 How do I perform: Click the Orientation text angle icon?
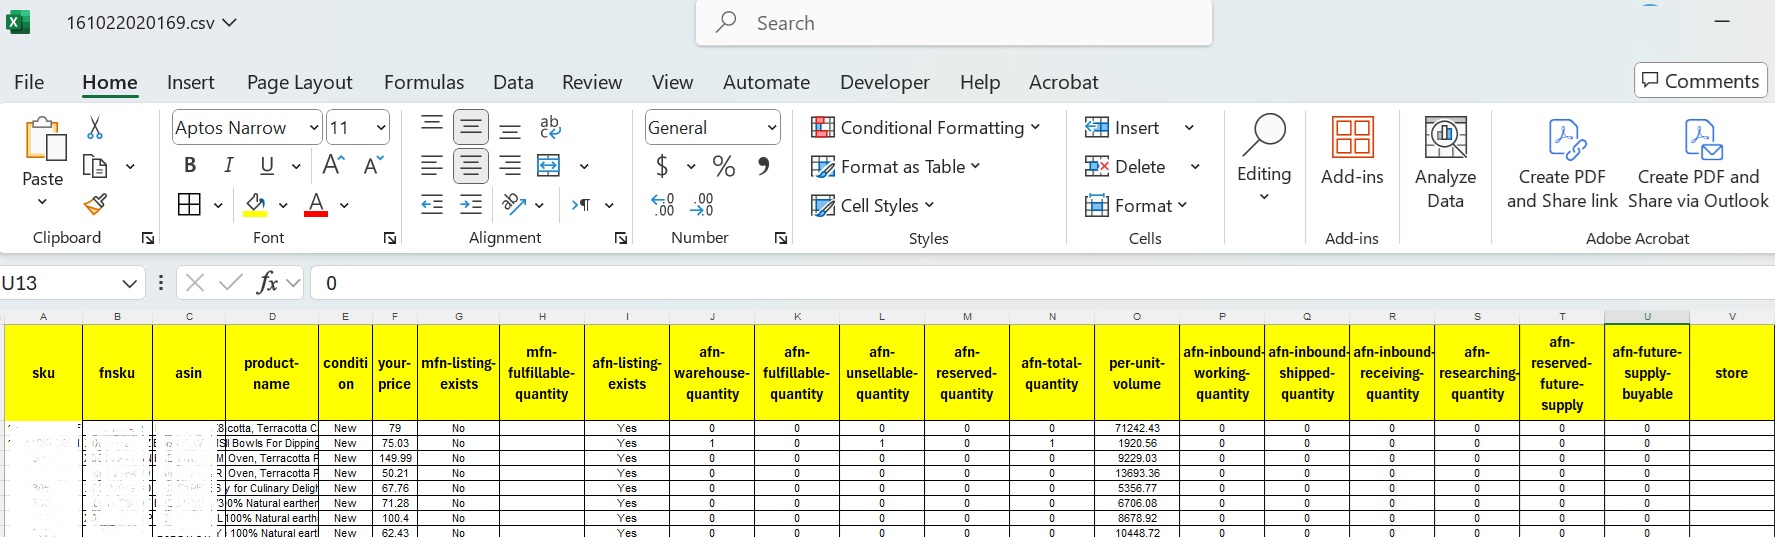(514, 205)
